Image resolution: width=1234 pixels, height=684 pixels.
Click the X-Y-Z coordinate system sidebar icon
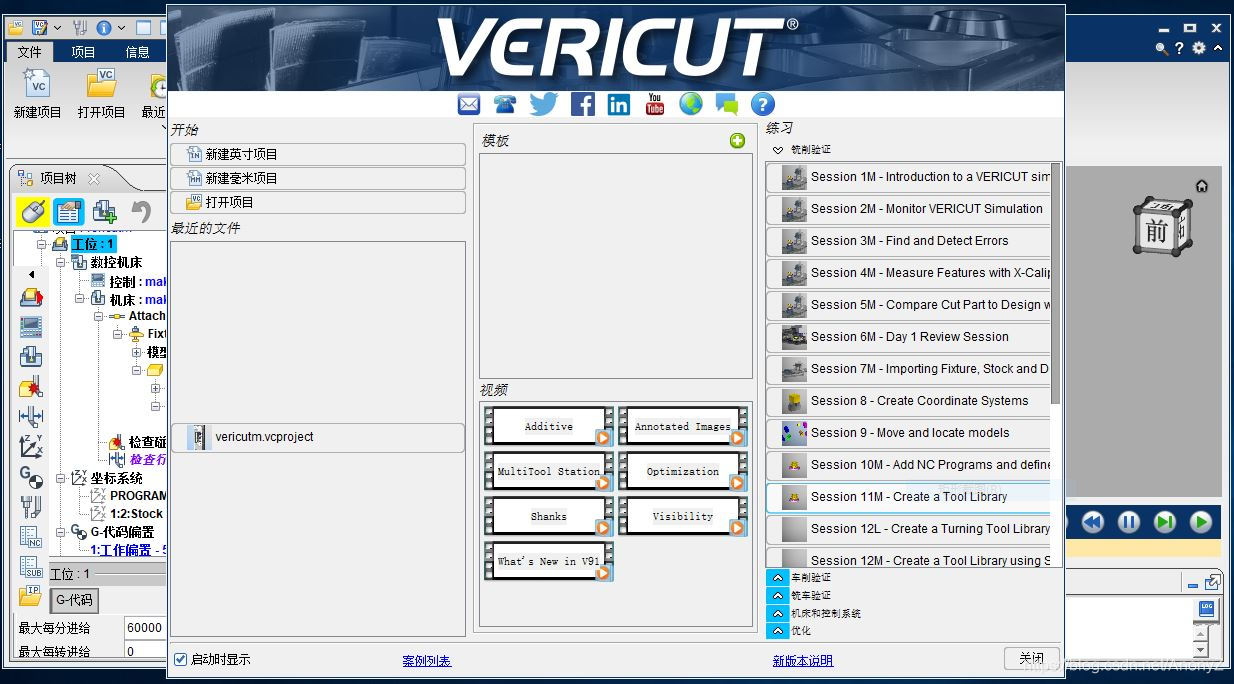click(31, 446)
